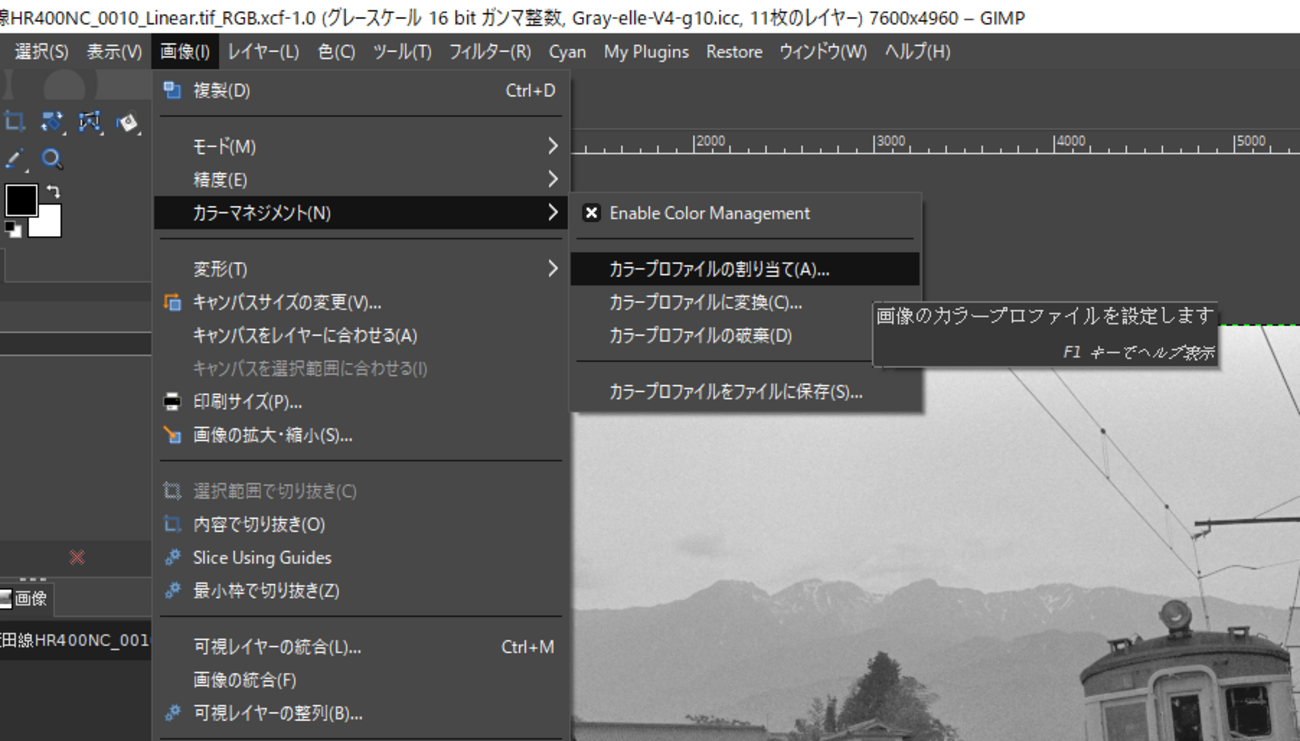Expand the 変形(T) submenu
The width and height of the screenshot is (1300, 741).
point(360,269)
